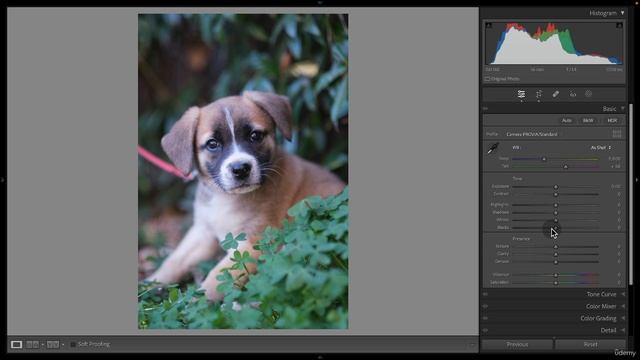Open the profile browser grid icon

pos(617,134)
